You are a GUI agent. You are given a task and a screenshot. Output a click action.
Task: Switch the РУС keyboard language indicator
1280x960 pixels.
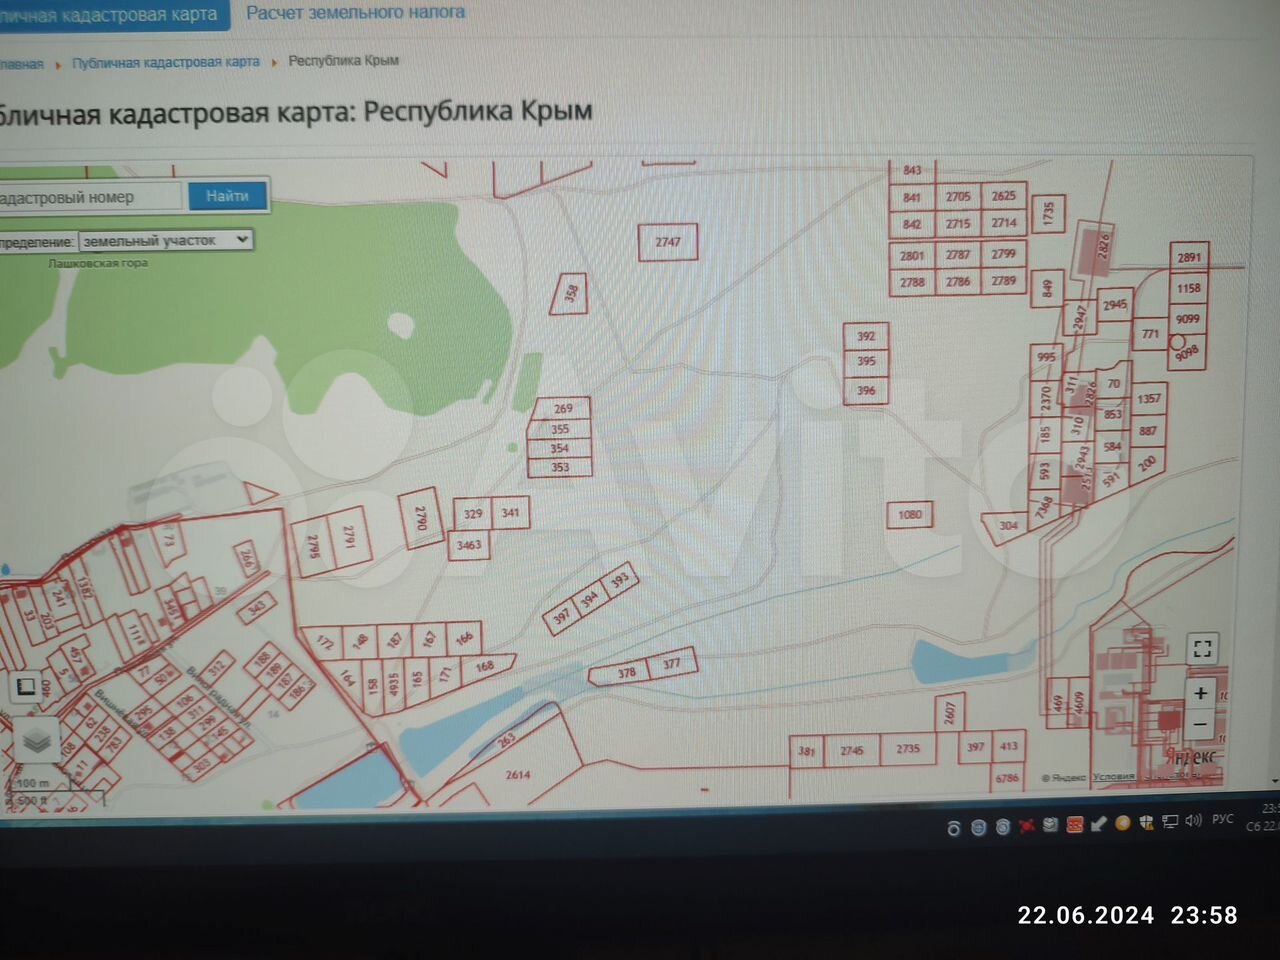point(1222,819)
